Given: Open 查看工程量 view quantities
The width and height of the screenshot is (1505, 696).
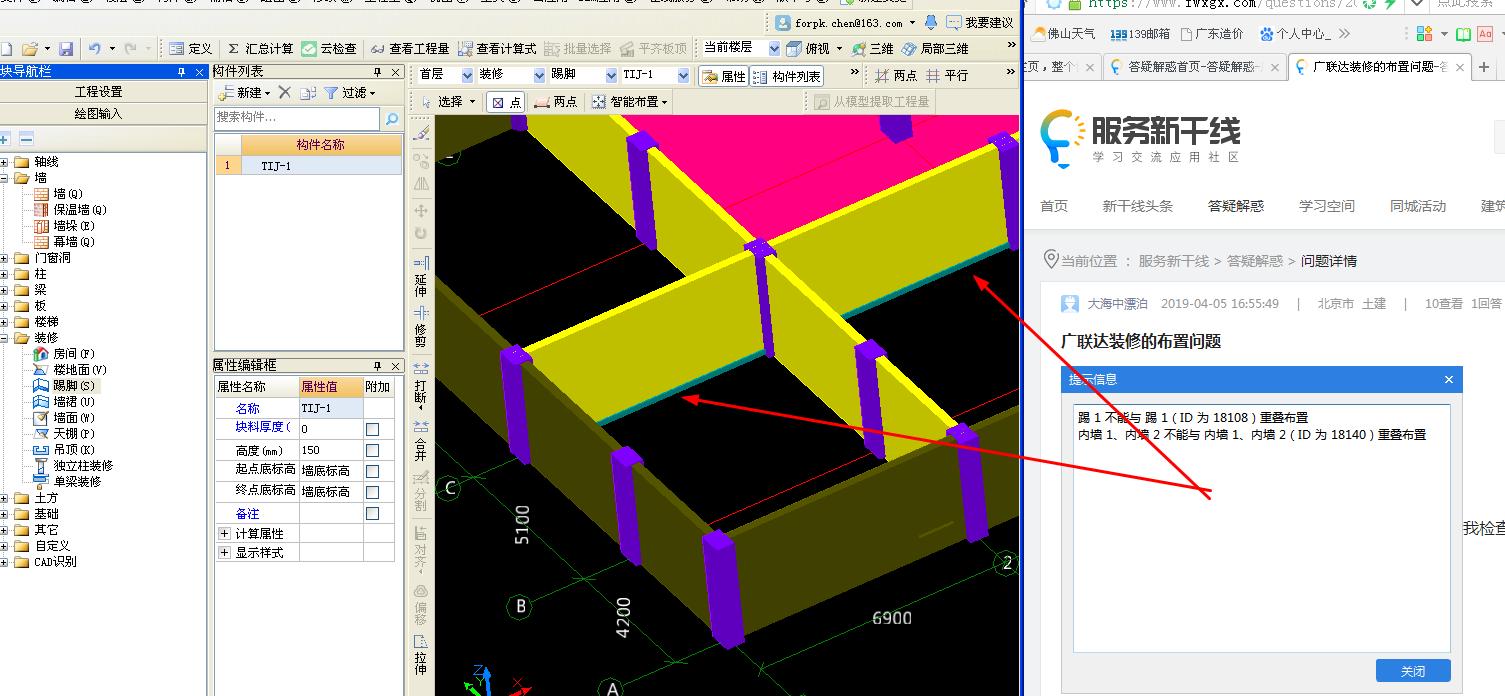Looking at the screenshot, I should (409, 48).
